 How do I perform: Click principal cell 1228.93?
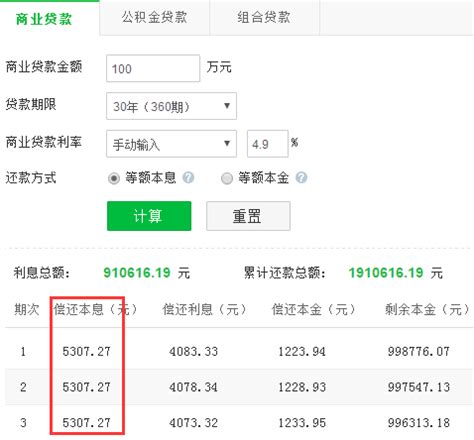pyautogui.click(x=302, y=387)
